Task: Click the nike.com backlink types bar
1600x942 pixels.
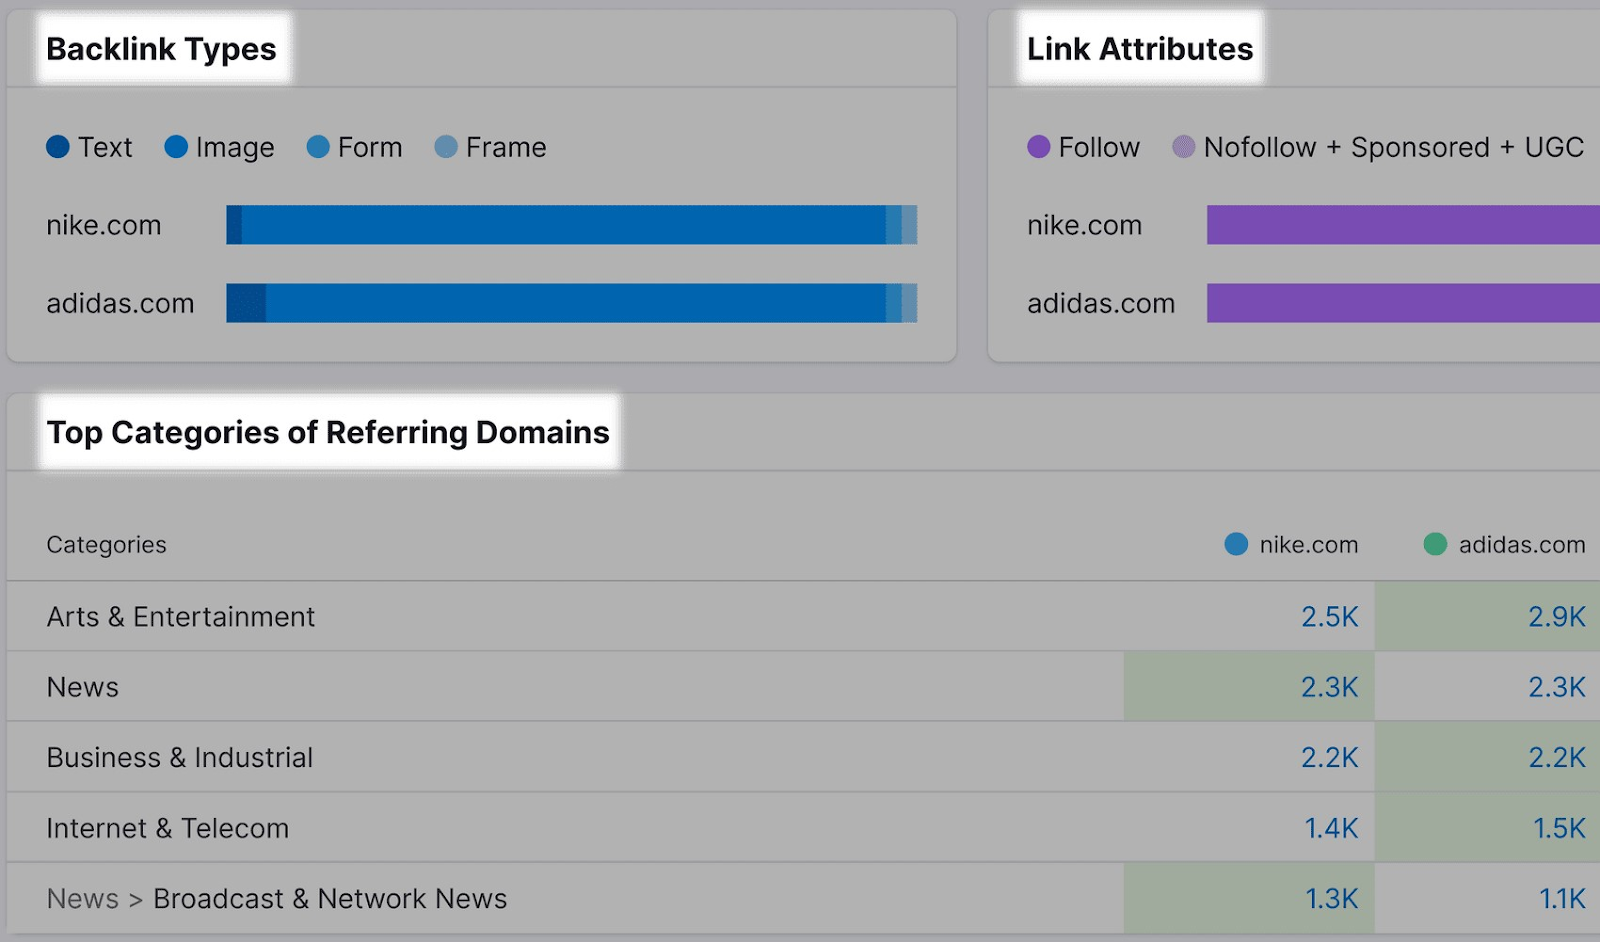Action: [x=570, y=225]
